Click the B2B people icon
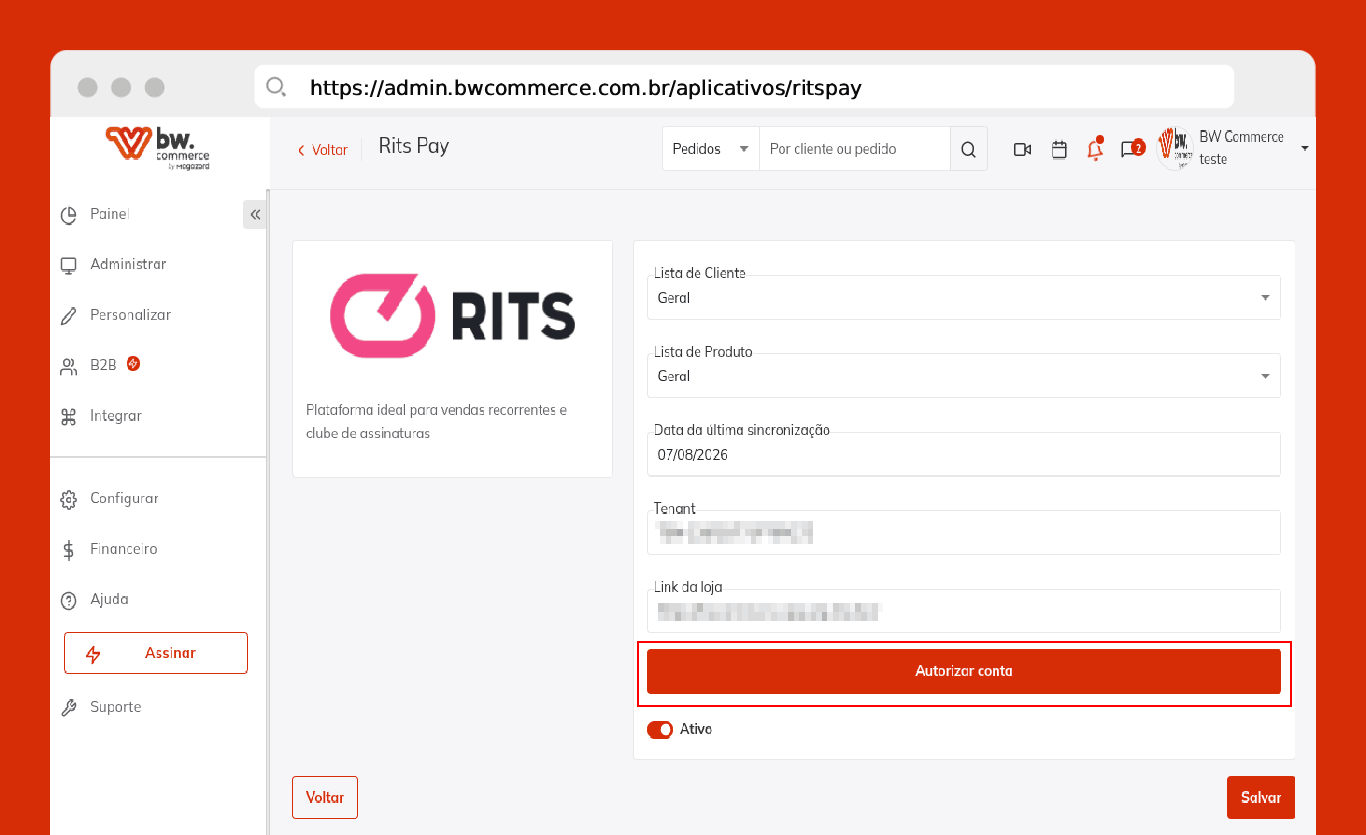1366x835 pixels. point(69,366)
